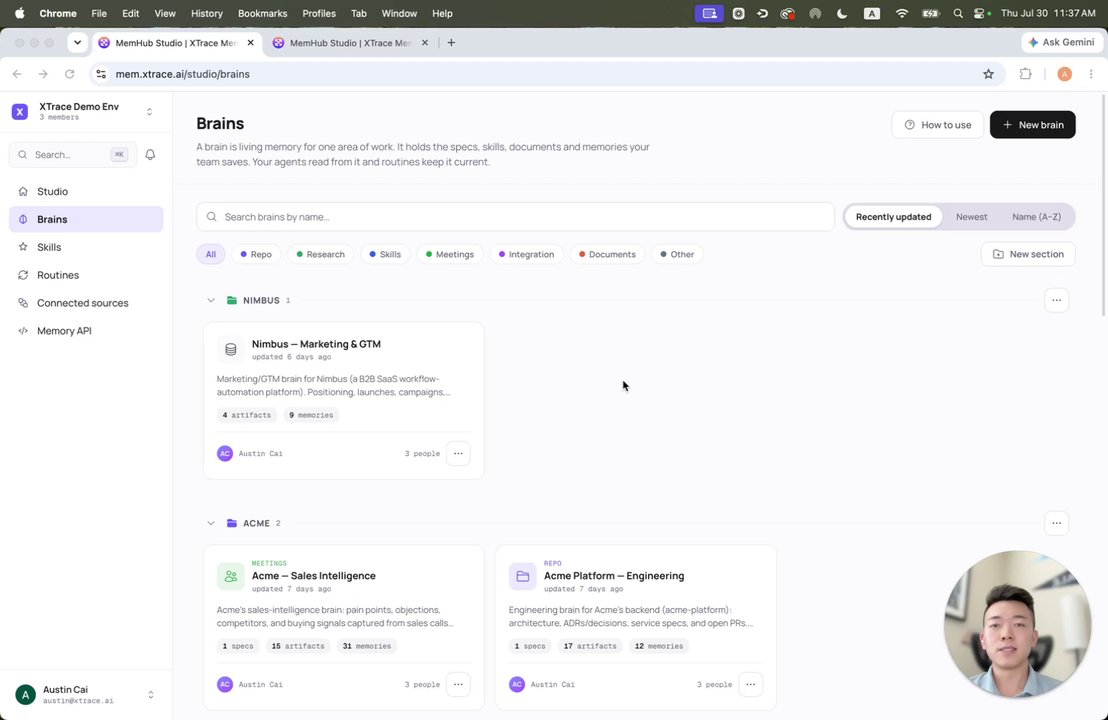Image resolution: width=1108 pixels, height=720 pixels.
Task: Click the Apple menu logo
Action: point(20,13)
